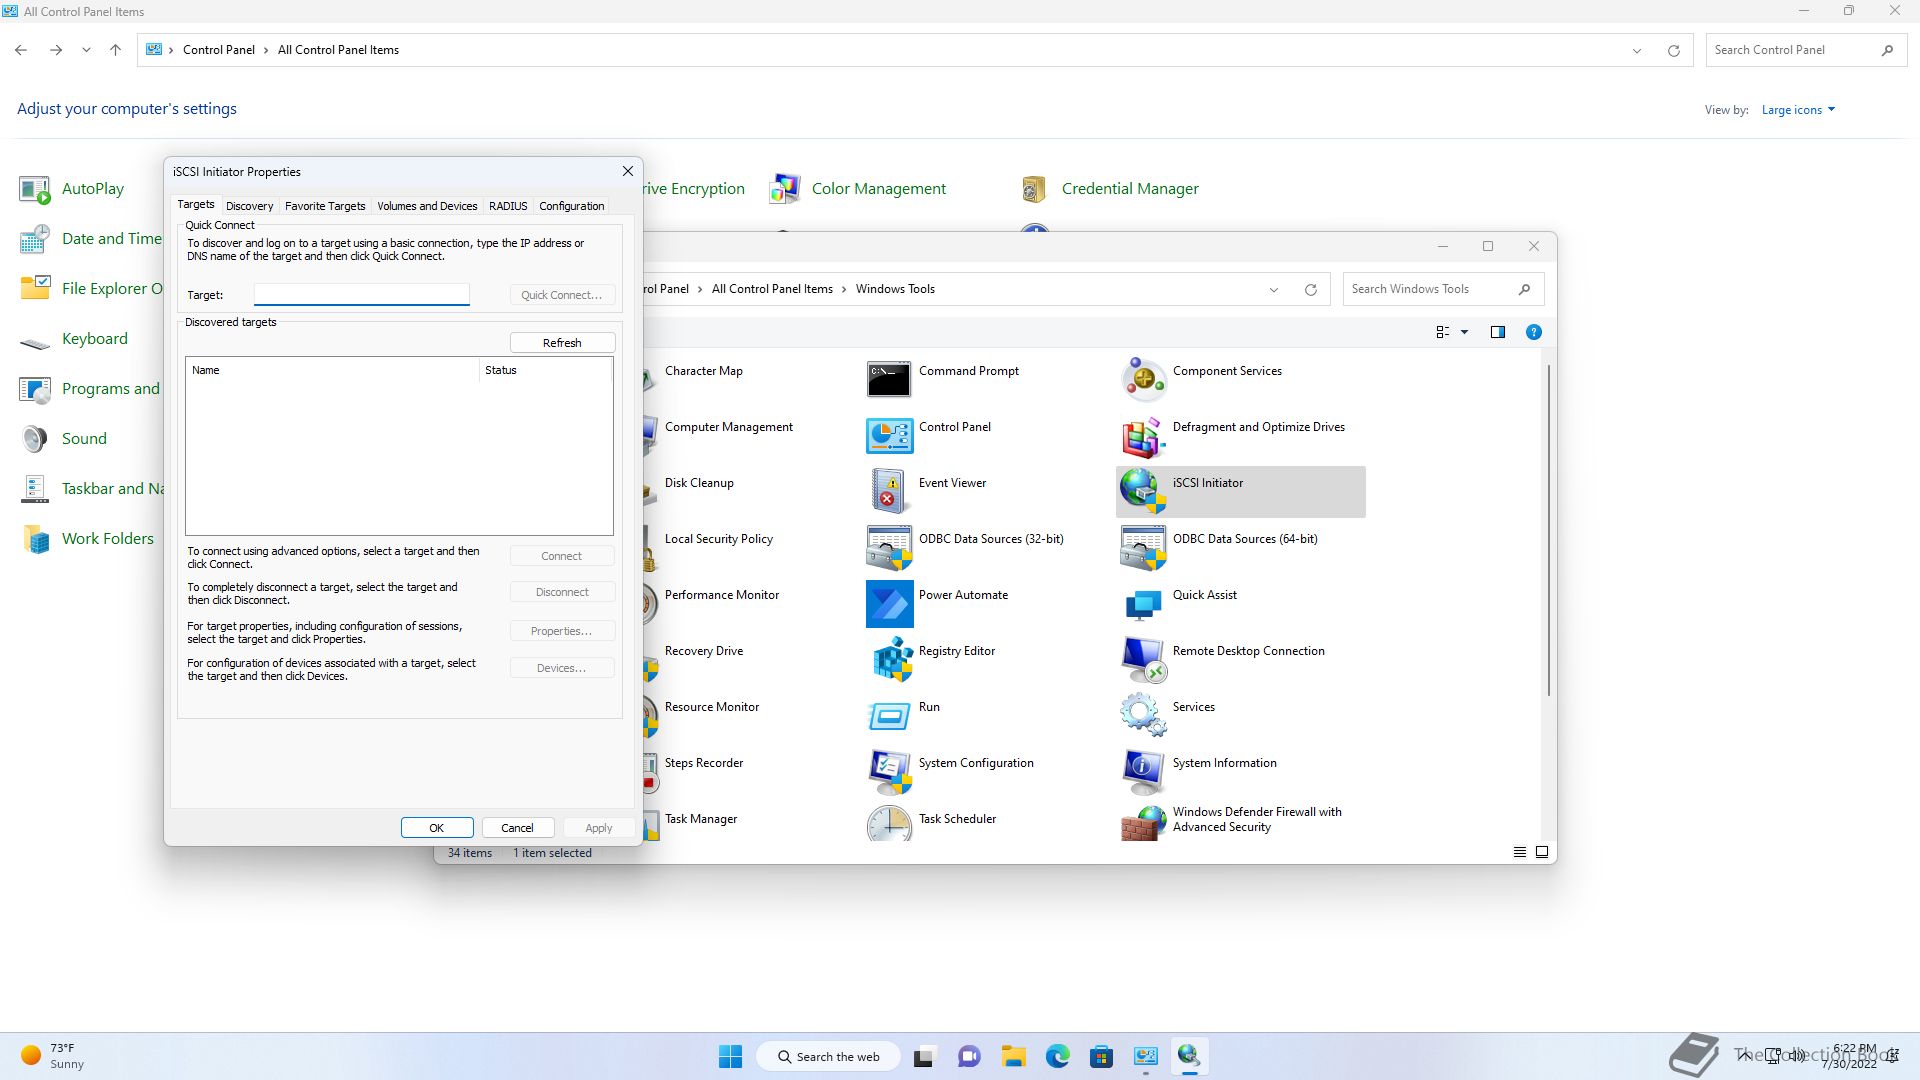
Task: Open Work Folders icon in Control Panel
Action: [x=35, y=539]
